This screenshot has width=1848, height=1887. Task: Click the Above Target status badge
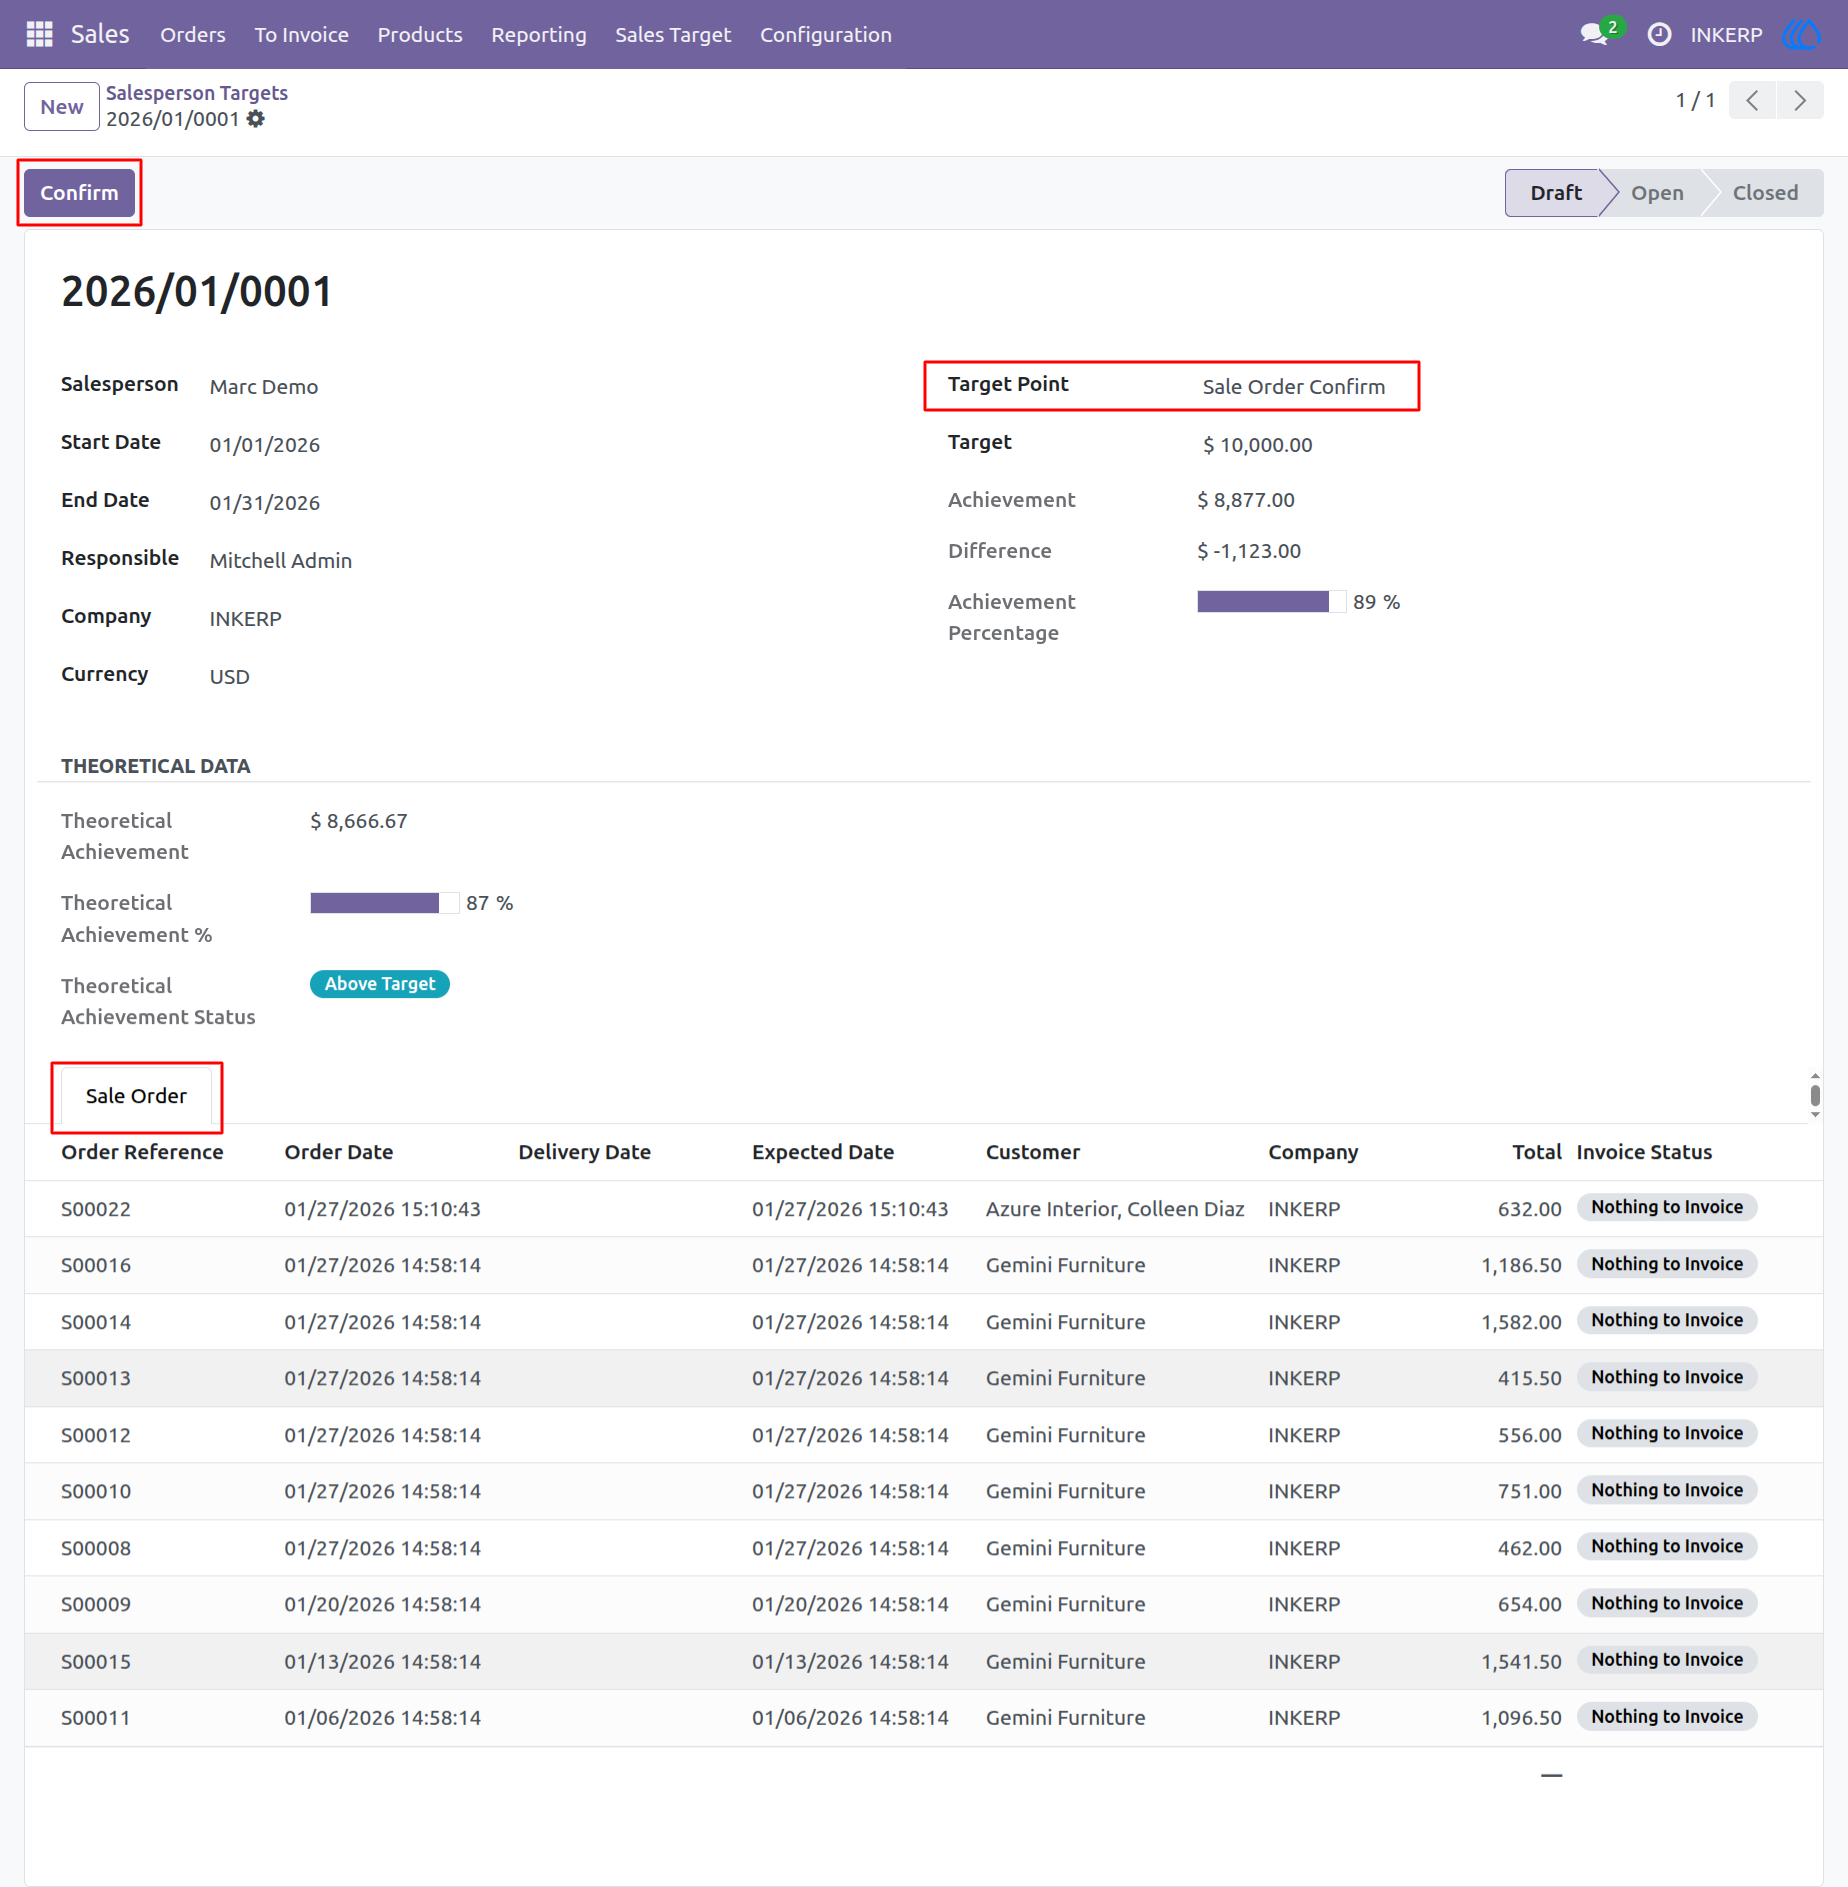pos(380,984)
